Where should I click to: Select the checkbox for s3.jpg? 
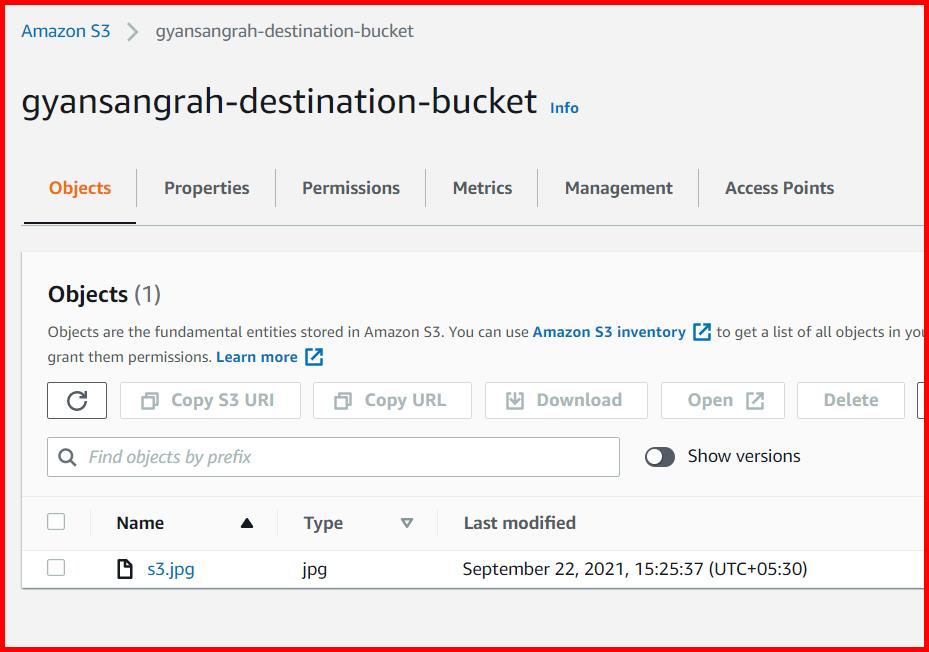tap(56, 568)
